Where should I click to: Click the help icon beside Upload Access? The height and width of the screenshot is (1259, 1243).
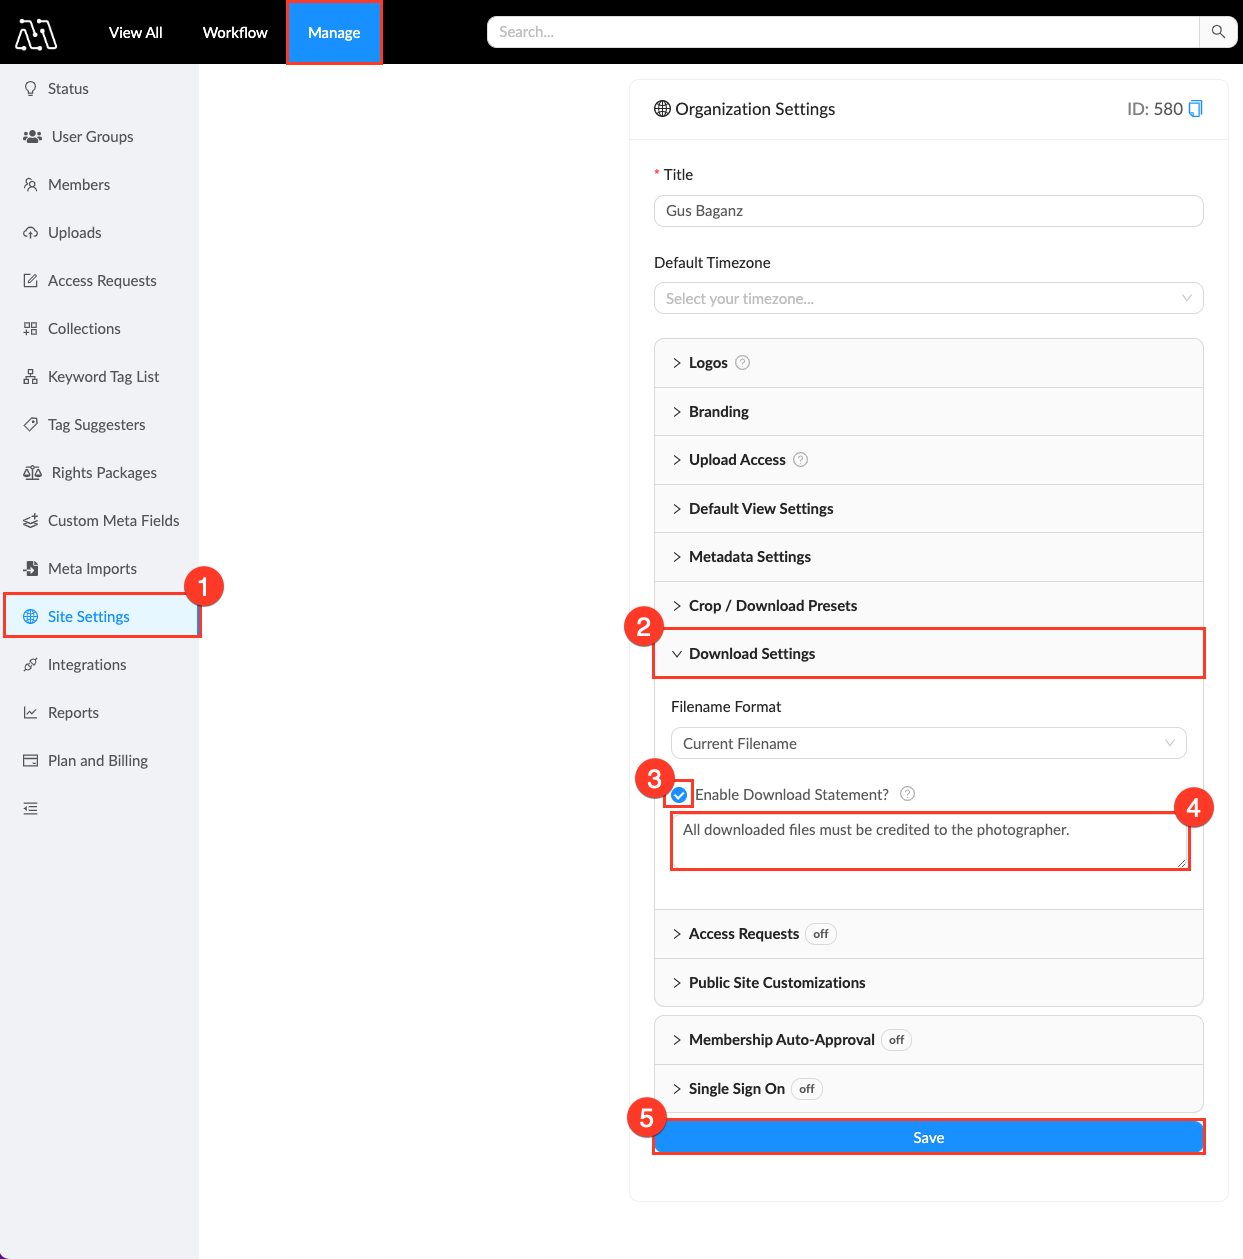tap(800, 460)
